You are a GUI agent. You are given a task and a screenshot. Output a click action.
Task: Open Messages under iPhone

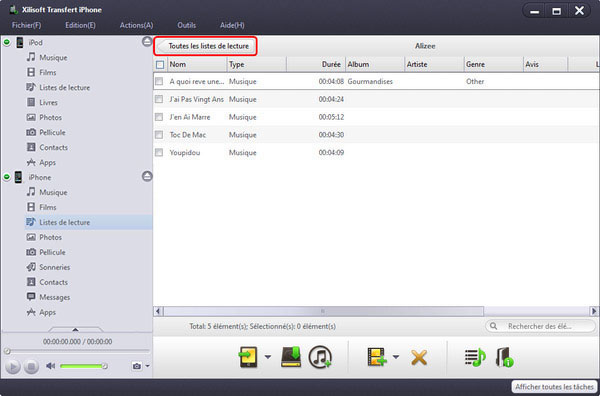coord(48,297)
